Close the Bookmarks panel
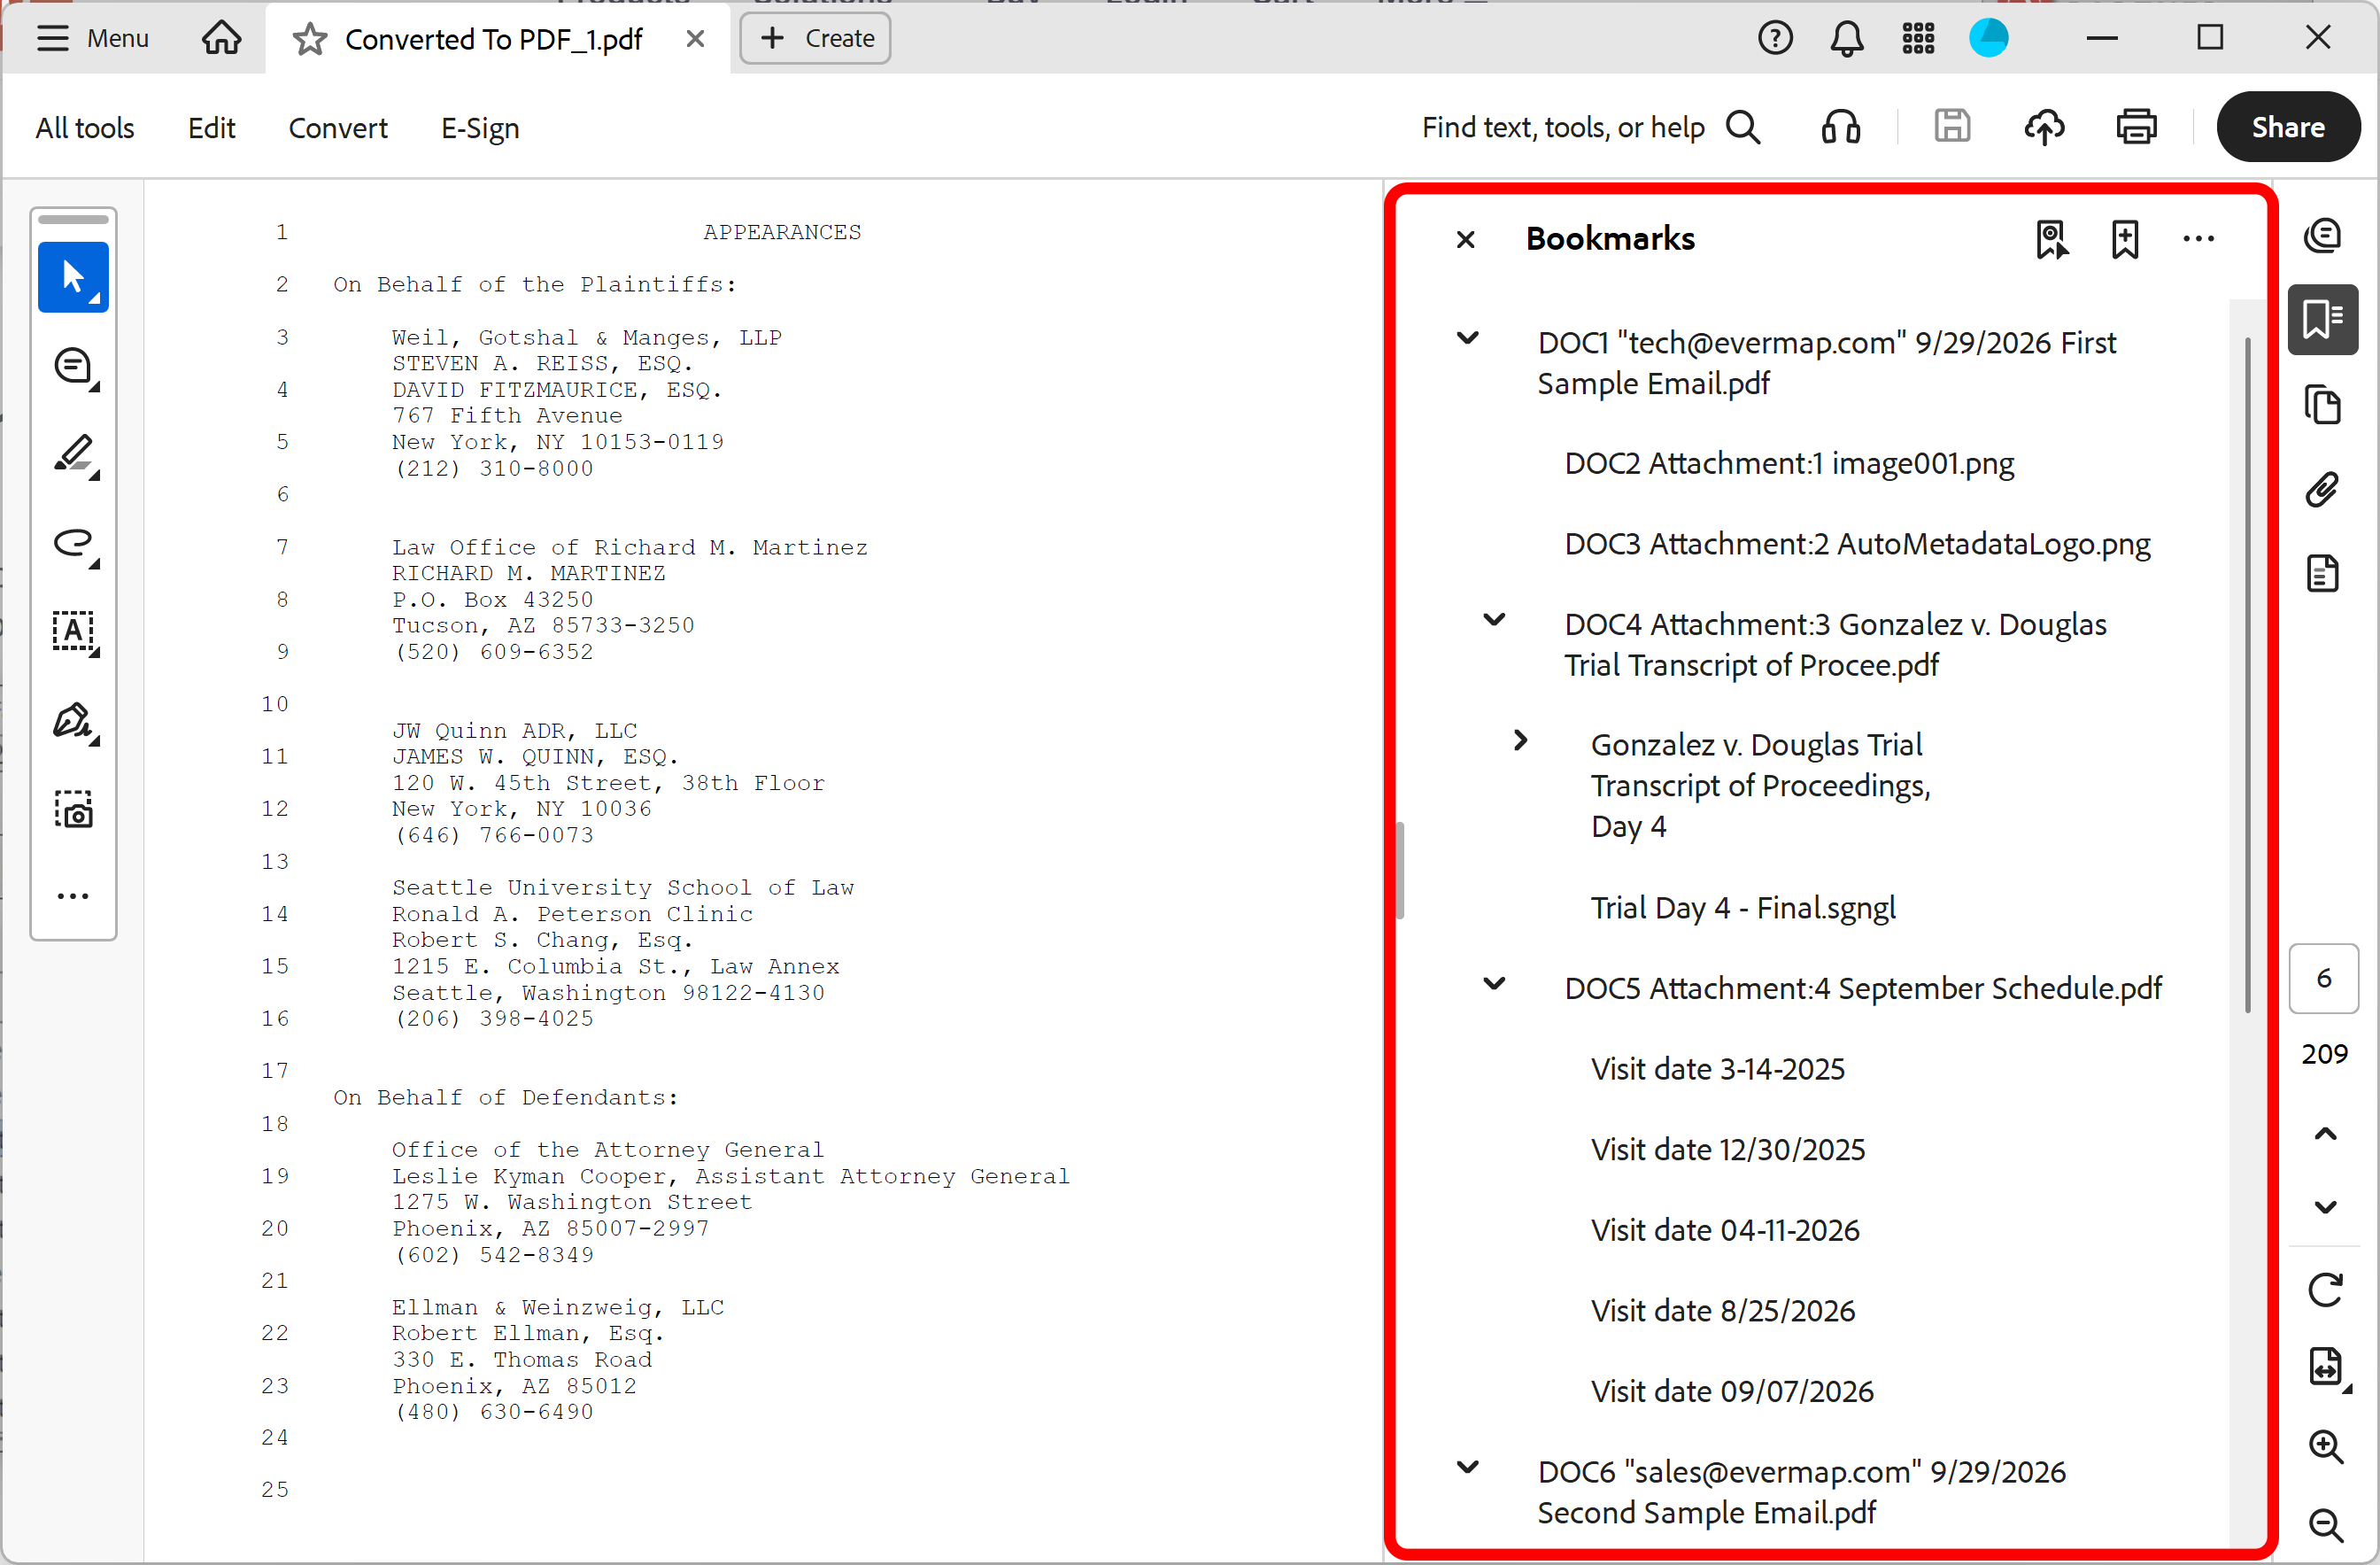This screenshot has width=2380, height=1565. coord(1466,239)
